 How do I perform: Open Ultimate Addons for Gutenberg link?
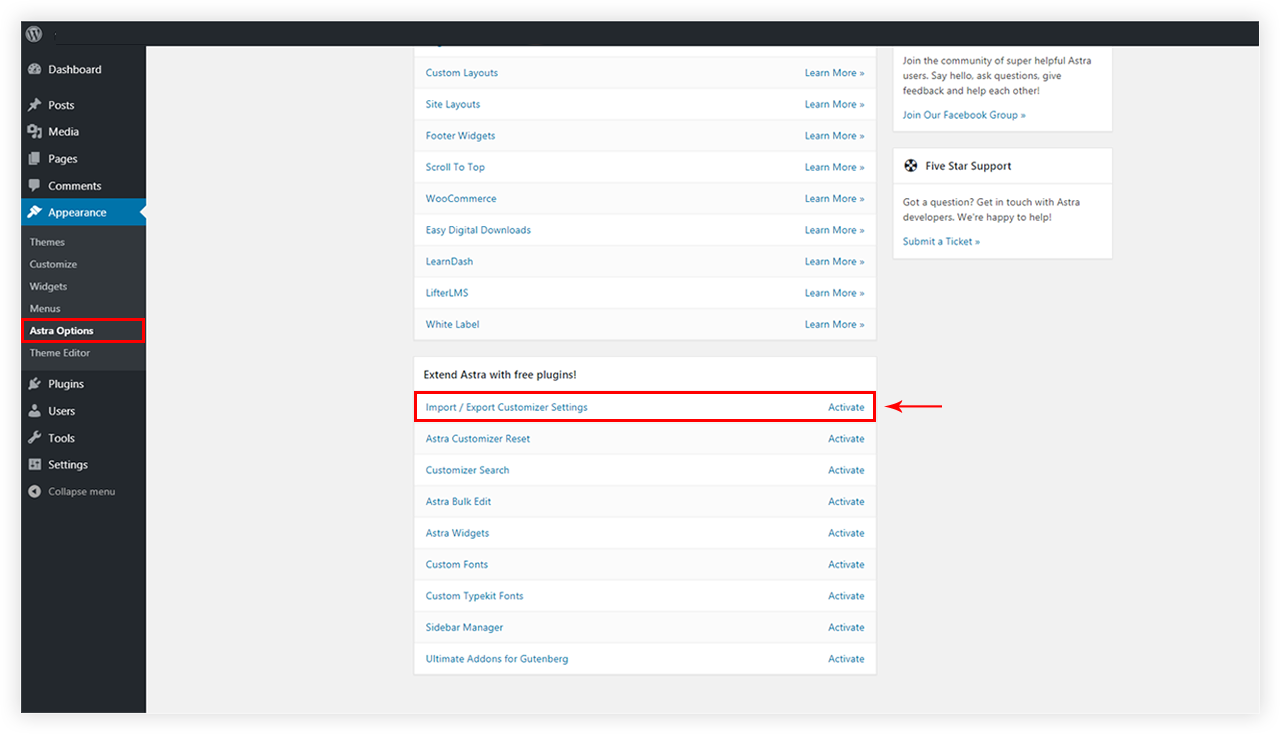point(497,659)
